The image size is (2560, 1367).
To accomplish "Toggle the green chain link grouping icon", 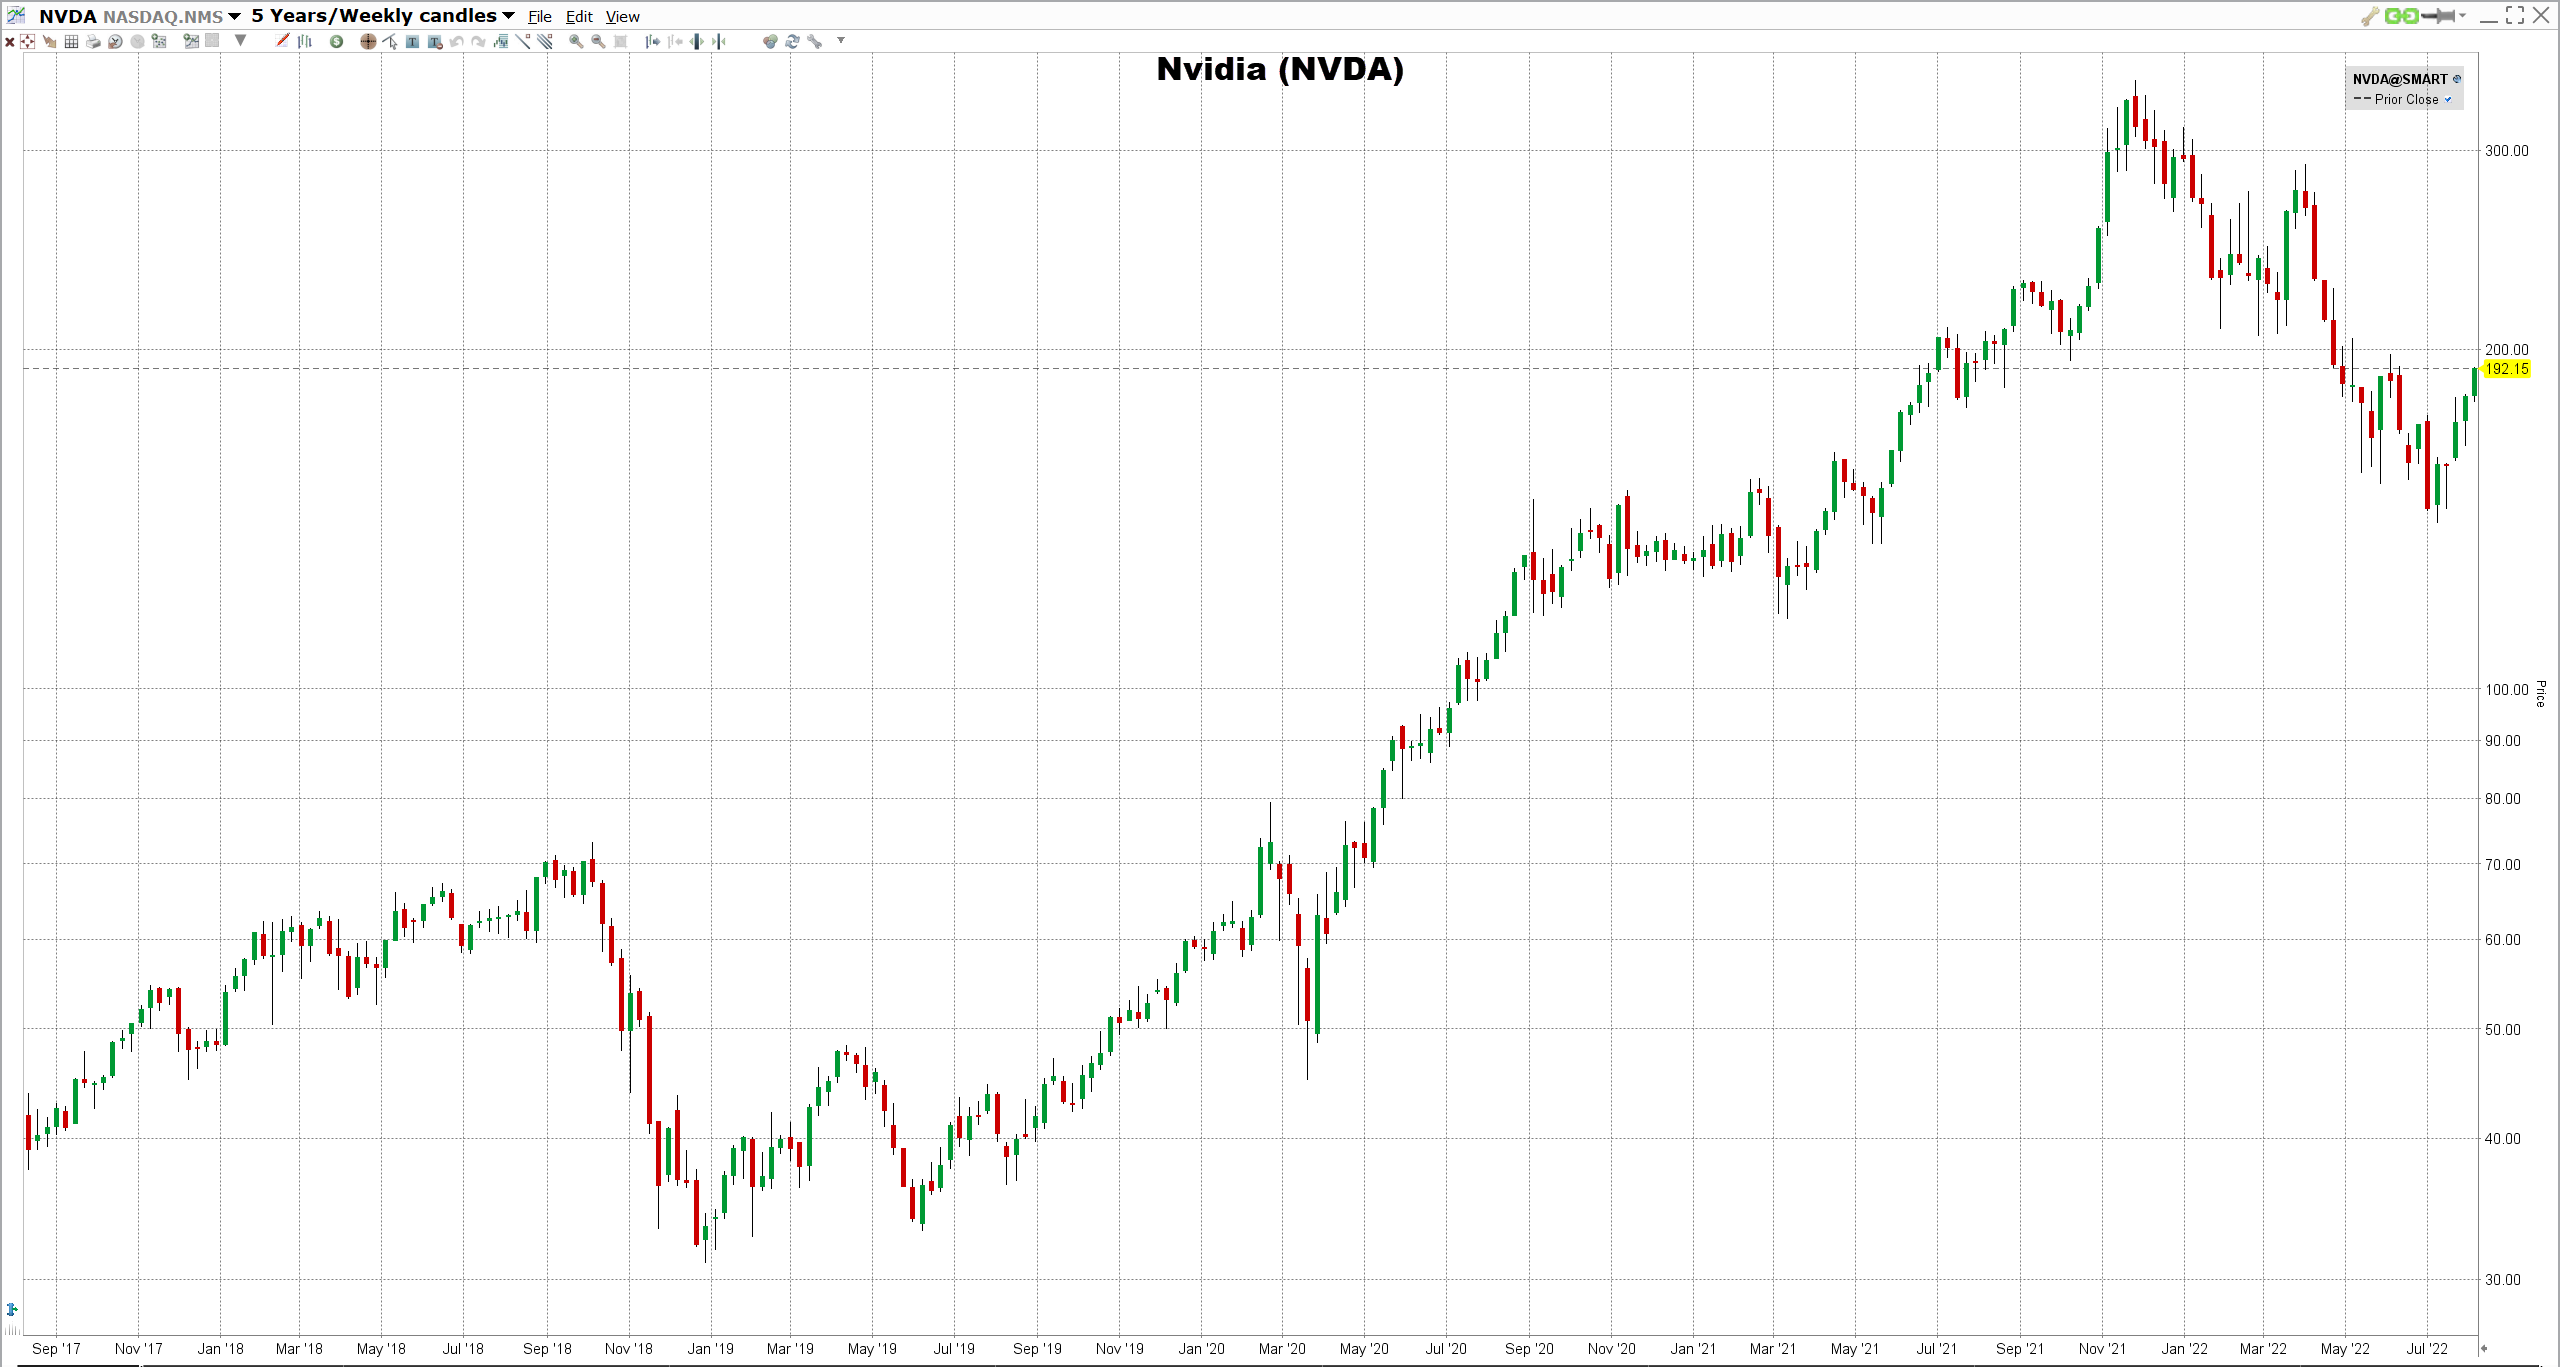I will coord(2401,16).
